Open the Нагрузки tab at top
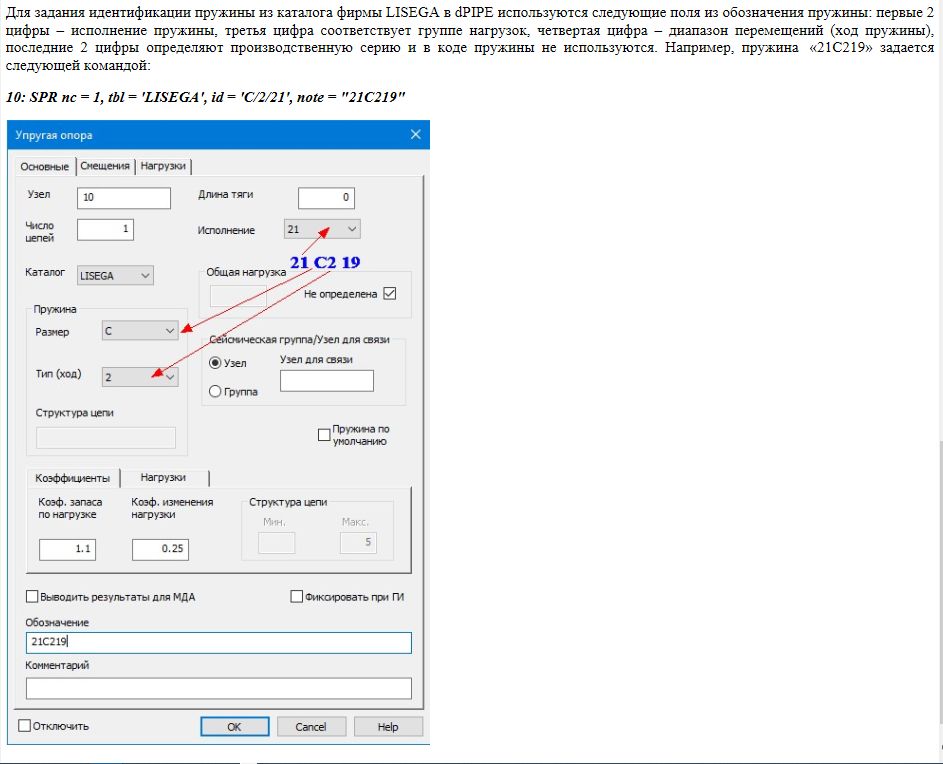 [x=162, y=166]
